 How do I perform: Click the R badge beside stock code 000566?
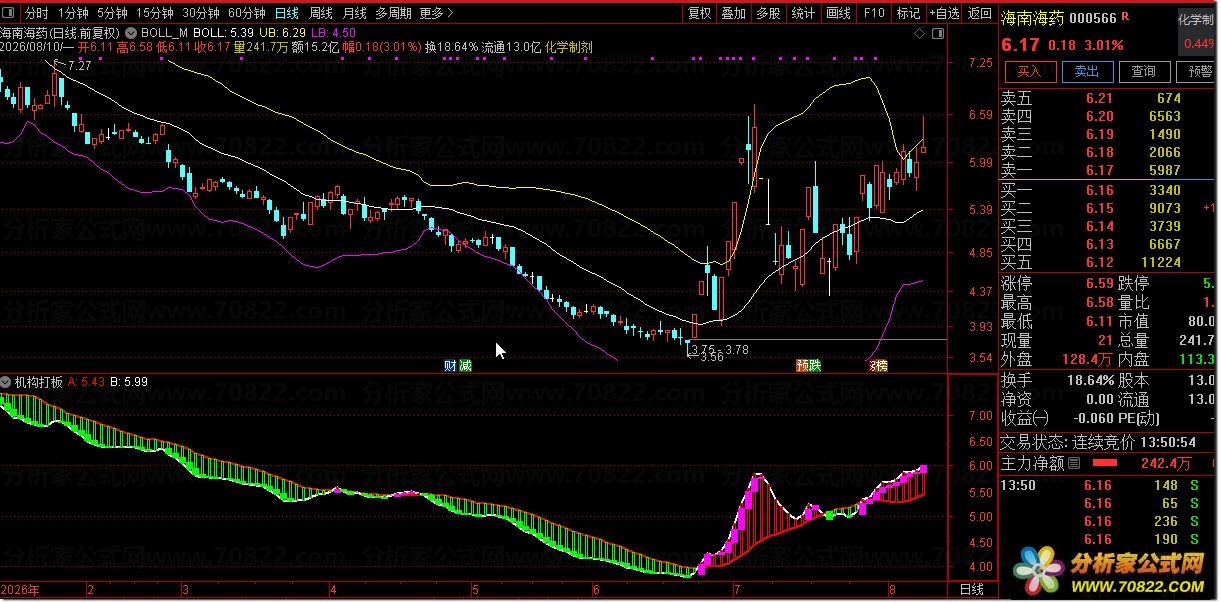[1126, 17]
